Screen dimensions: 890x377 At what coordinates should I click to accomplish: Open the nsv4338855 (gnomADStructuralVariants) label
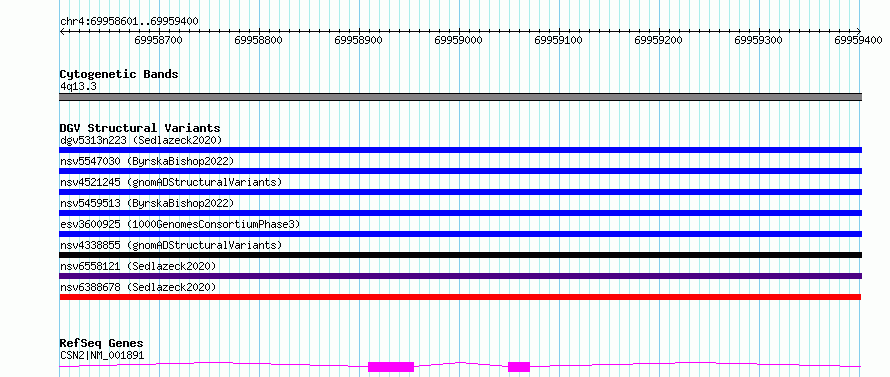[171, 245]
